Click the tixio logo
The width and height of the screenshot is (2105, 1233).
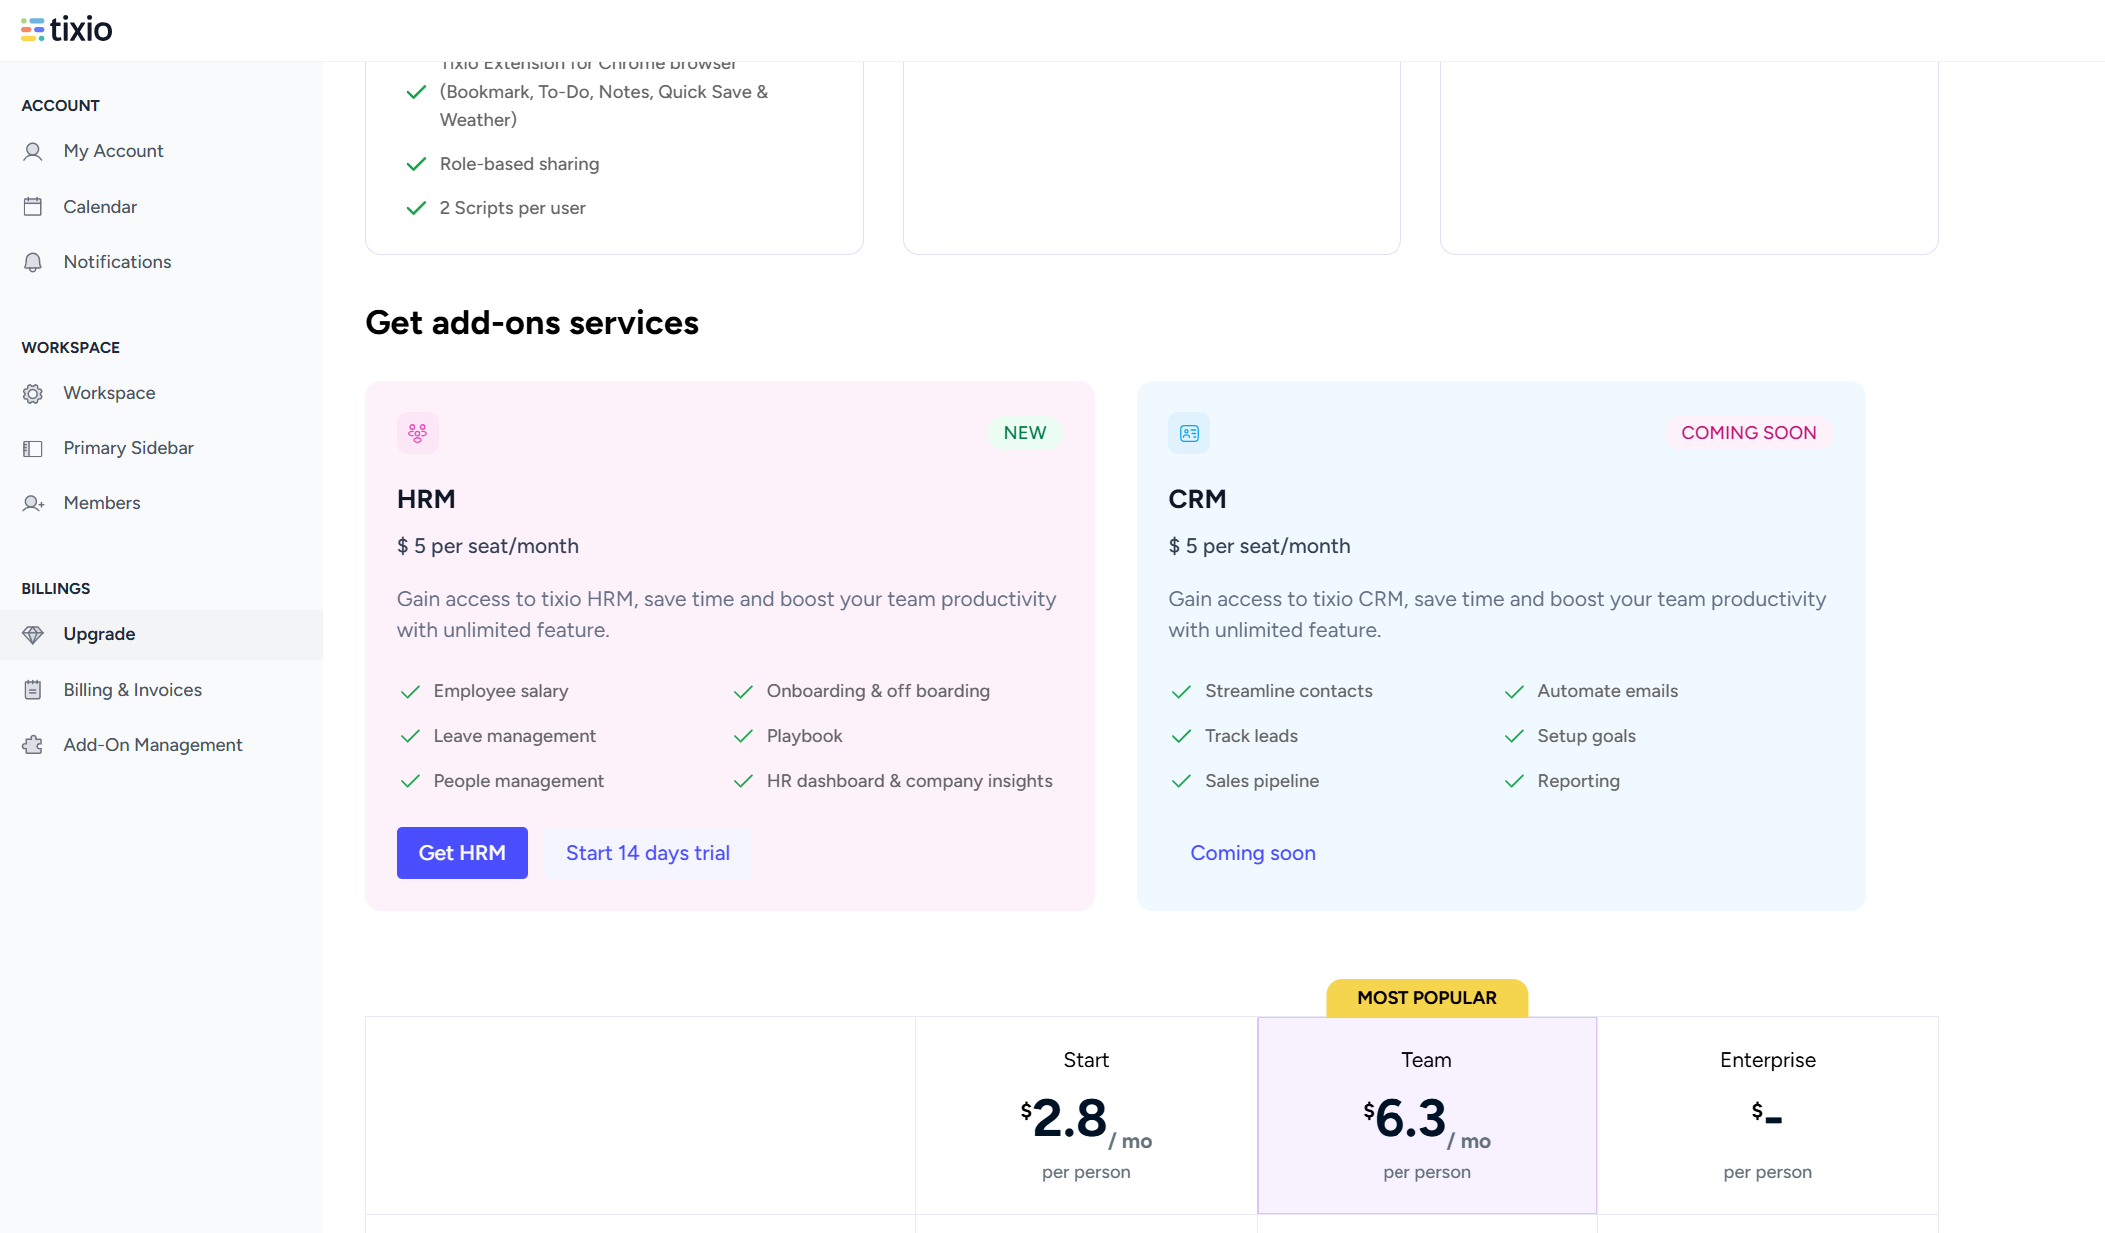(x=66, y=29)
